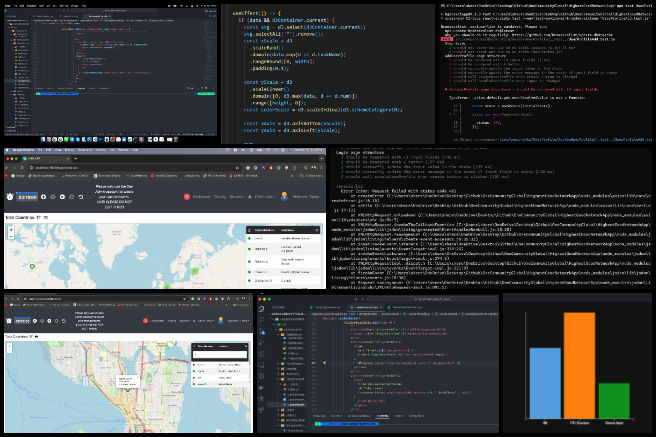The width and height of the screenshot is (656, 437).
Task: Zoom in on the world map
Action: [x=10, y=228]
